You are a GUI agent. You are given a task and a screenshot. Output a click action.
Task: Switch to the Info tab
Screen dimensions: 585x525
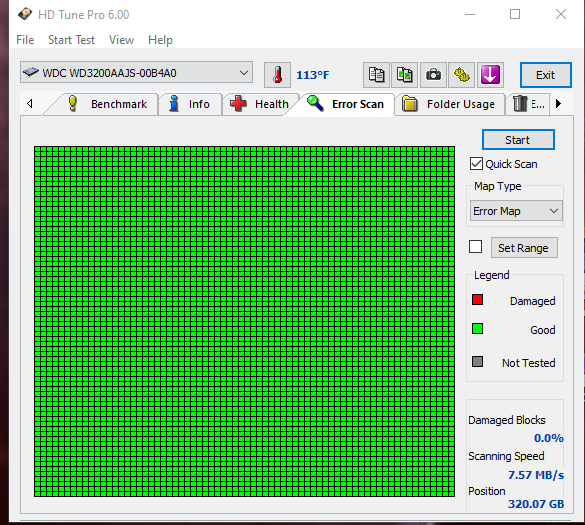[x=190, y=104]
